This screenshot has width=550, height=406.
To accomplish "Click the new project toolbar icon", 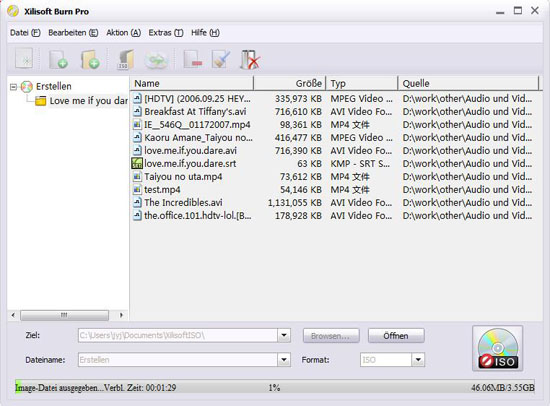I will [24, 59].
